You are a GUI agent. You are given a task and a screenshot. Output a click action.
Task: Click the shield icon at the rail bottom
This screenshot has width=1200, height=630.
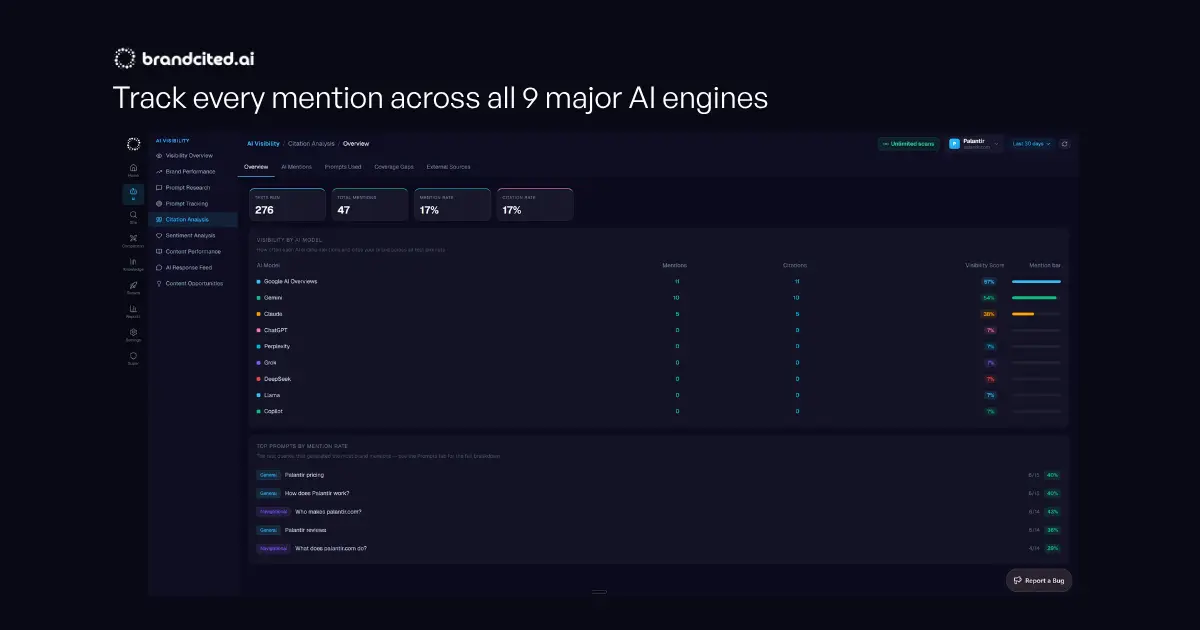(133, 357)
